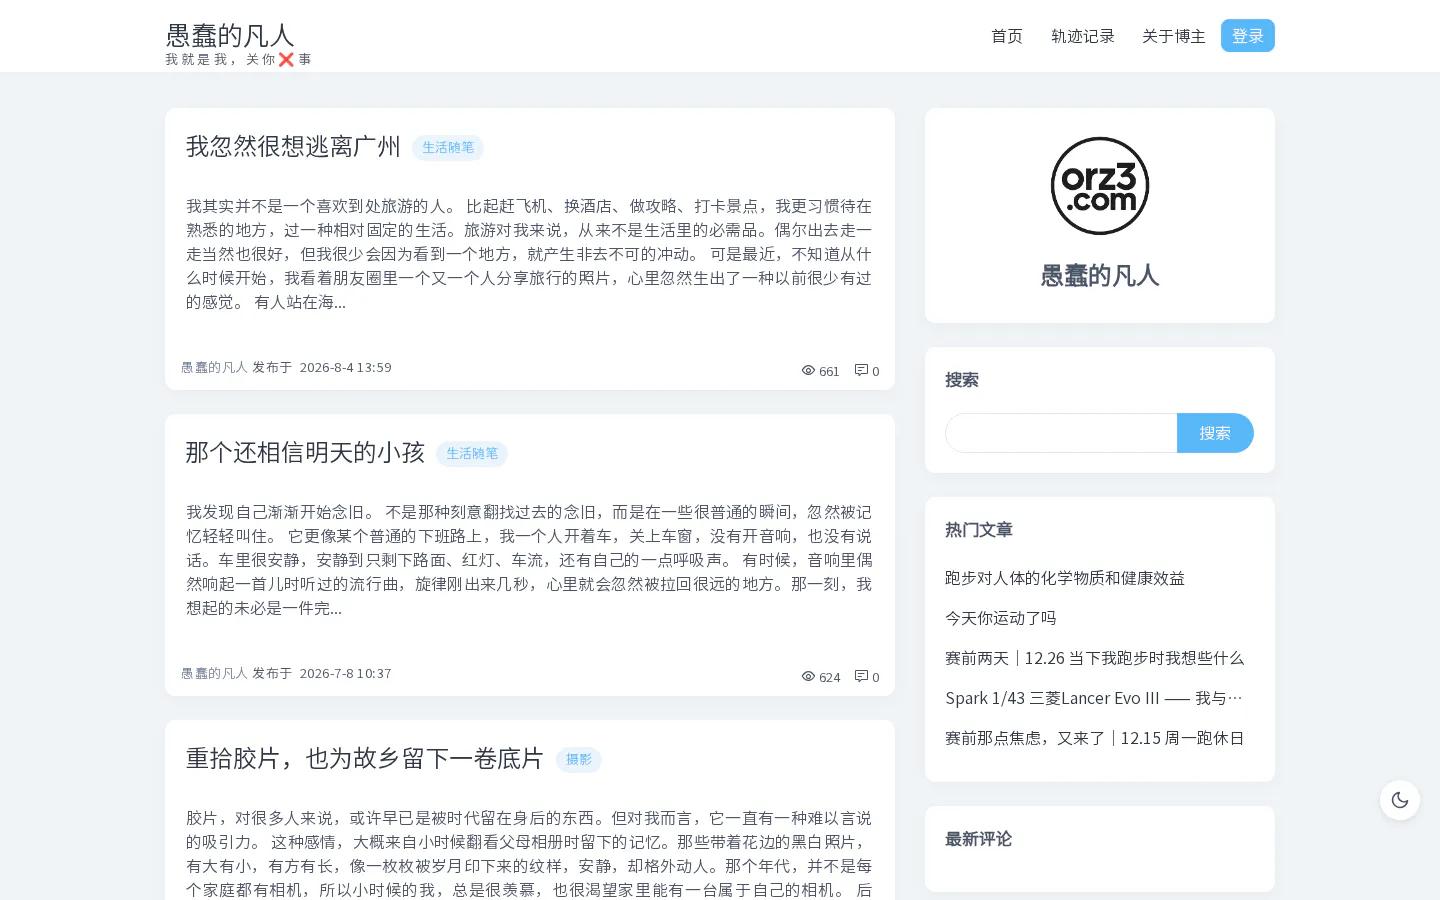The image size is (1440, 900).
Task: Click author name beside 2026-7-8 10:37
Action: 214,674
